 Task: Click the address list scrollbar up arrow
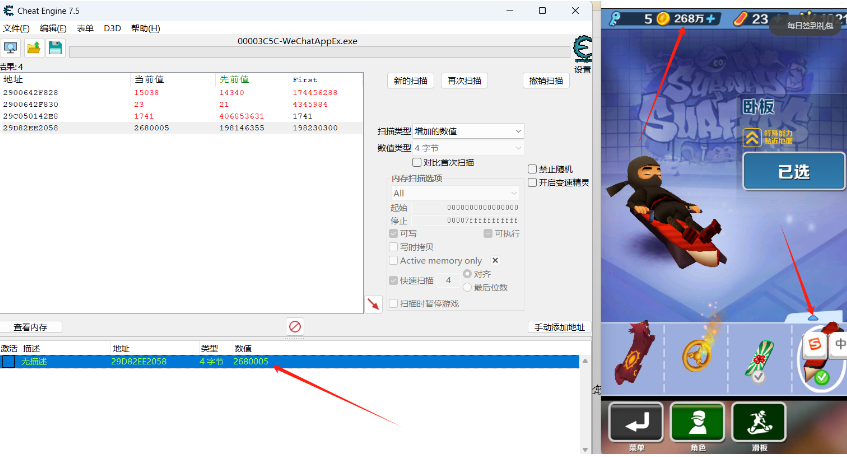[x=585, y=361]
